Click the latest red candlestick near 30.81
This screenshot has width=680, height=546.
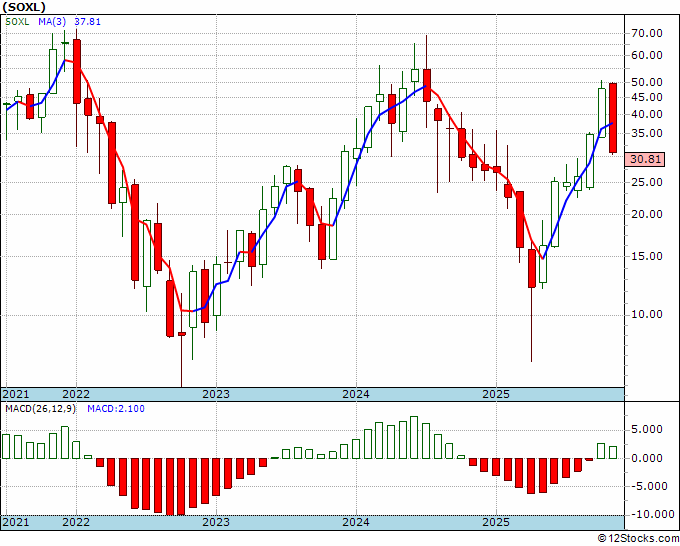[613, 118]
